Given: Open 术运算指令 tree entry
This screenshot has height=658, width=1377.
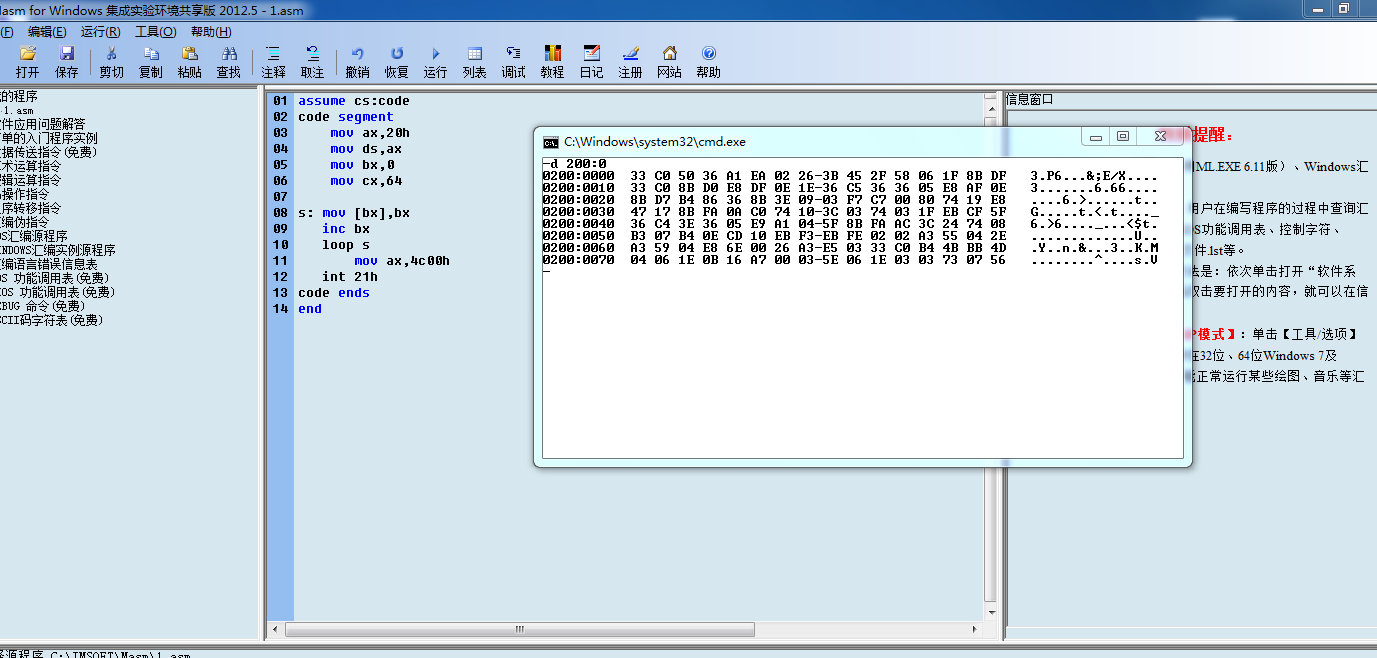Looking at the screenshot, I should click(x=31, y=166).
